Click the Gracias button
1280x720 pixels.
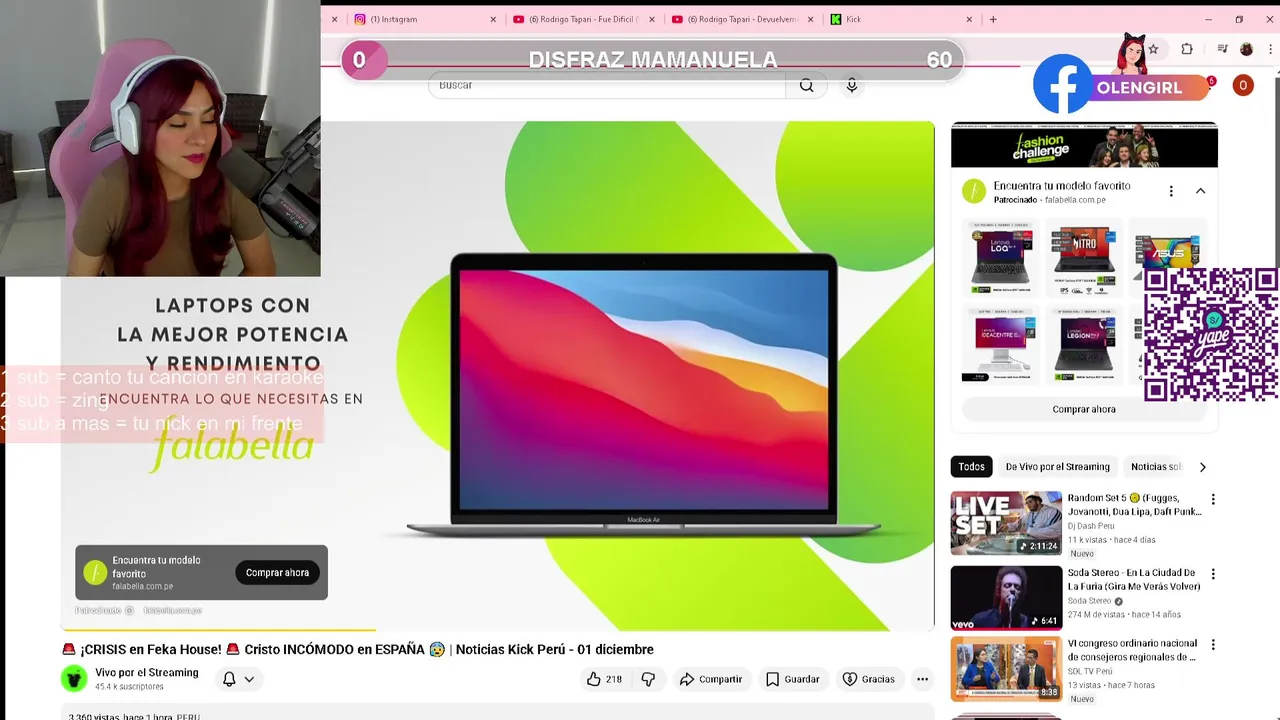[x=869, y=679]
